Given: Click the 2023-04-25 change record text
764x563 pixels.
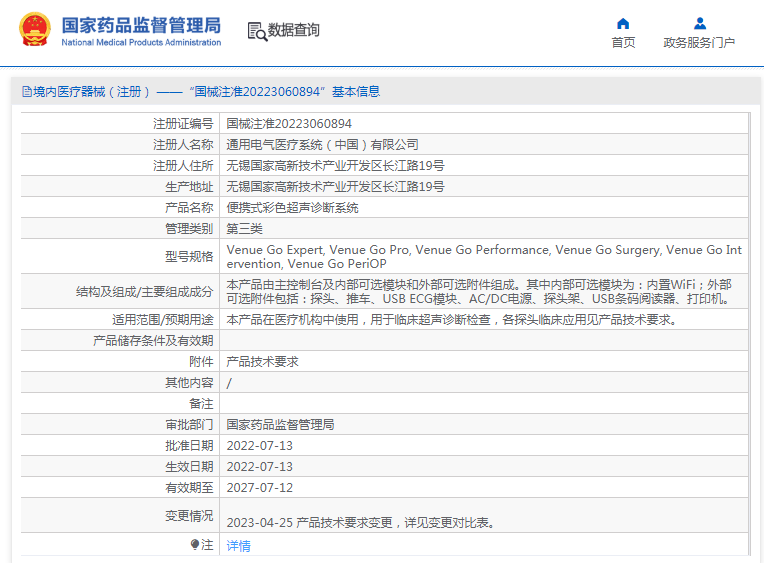Looking at the screenshot, I should 360,522.
